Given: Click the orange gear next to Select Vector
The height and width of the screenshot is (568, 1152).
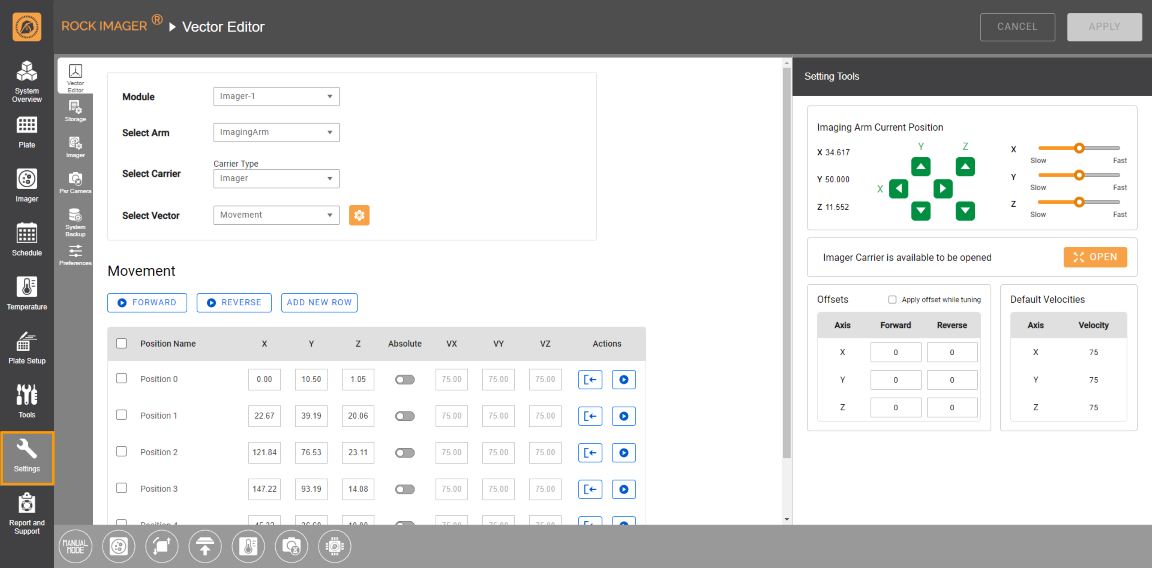Looking at the screenshot, I should 359,215.
